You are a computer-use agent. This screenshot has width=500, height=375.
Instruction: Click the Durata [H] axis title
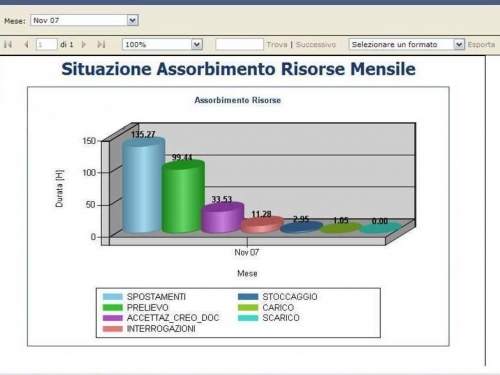[x=59, y=188]
